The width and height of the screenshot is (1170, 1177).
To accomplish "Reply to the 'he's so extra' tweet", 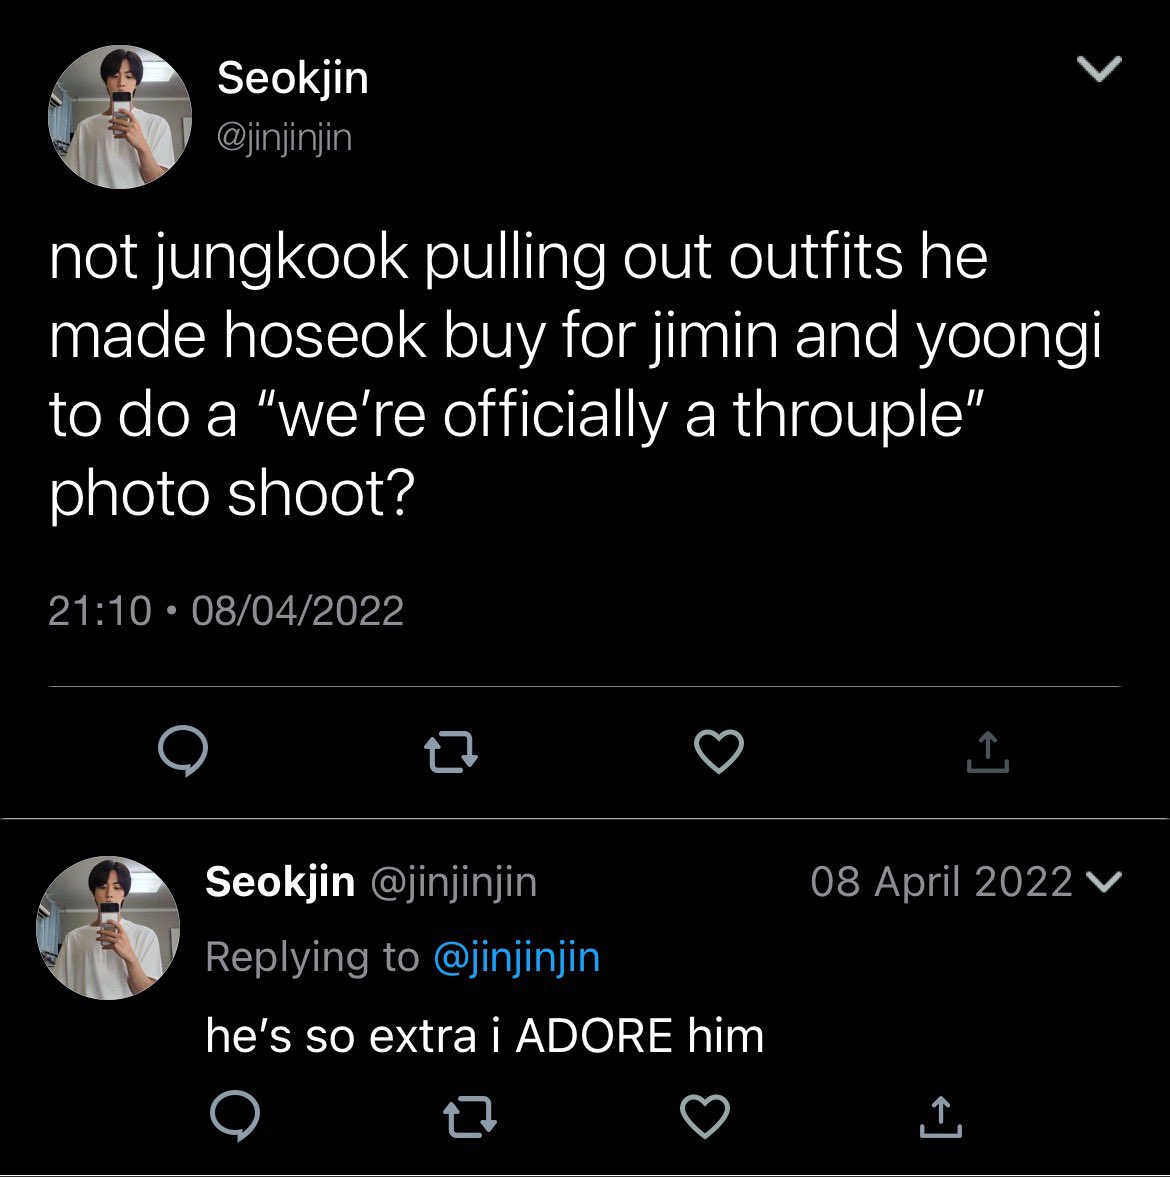I will click(x=235, y=1115).
